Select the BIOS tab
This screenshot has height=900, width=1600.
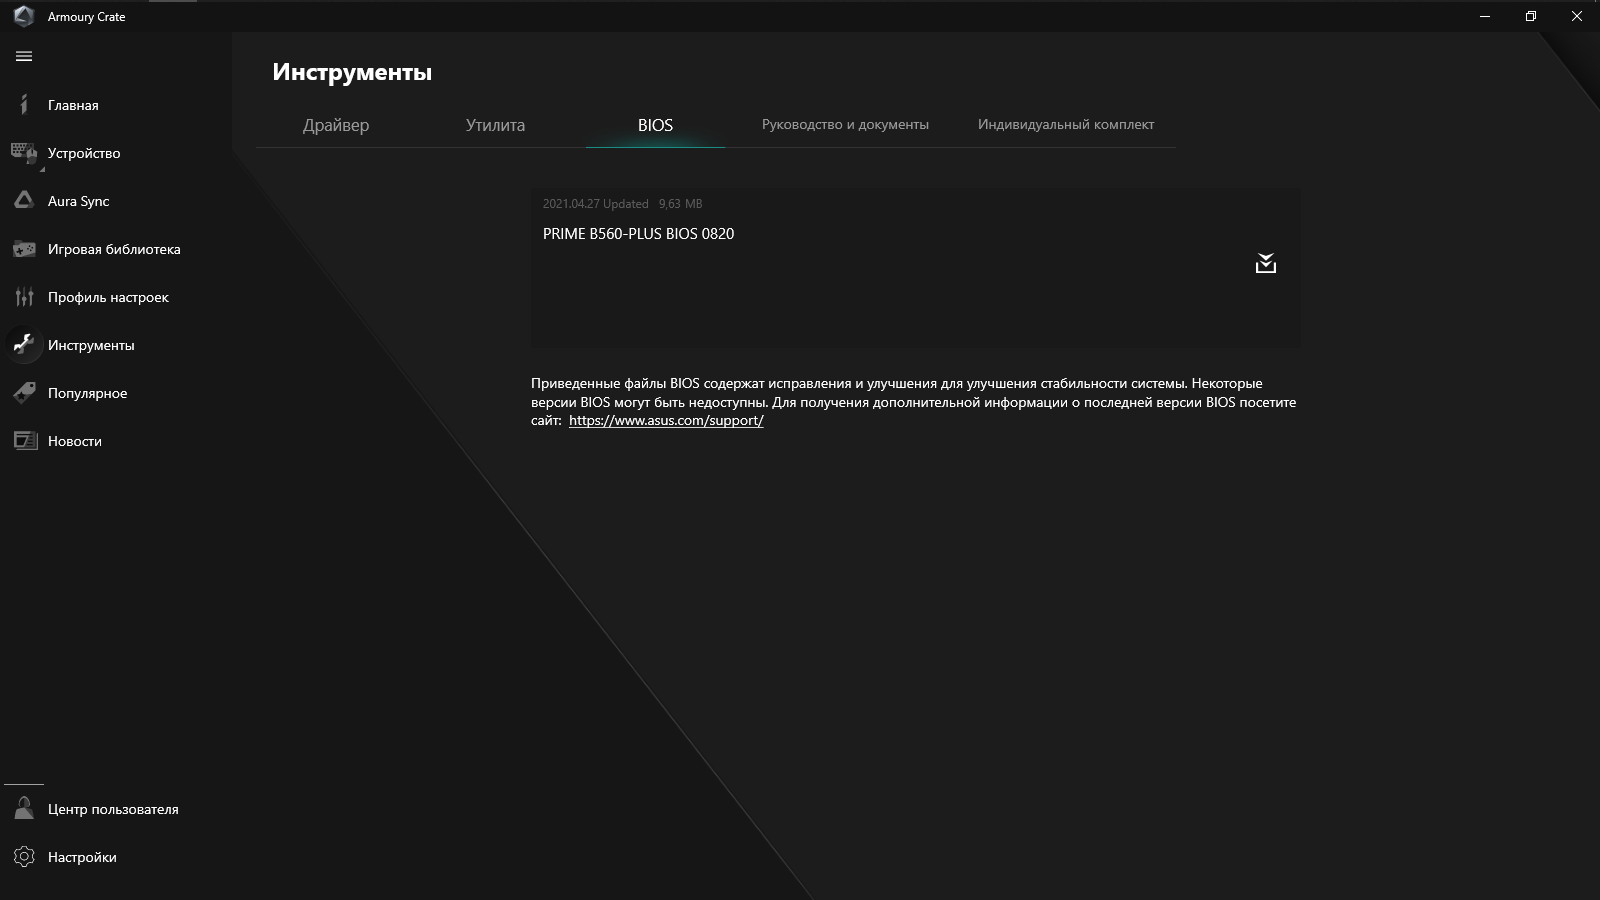pos(655,125)
